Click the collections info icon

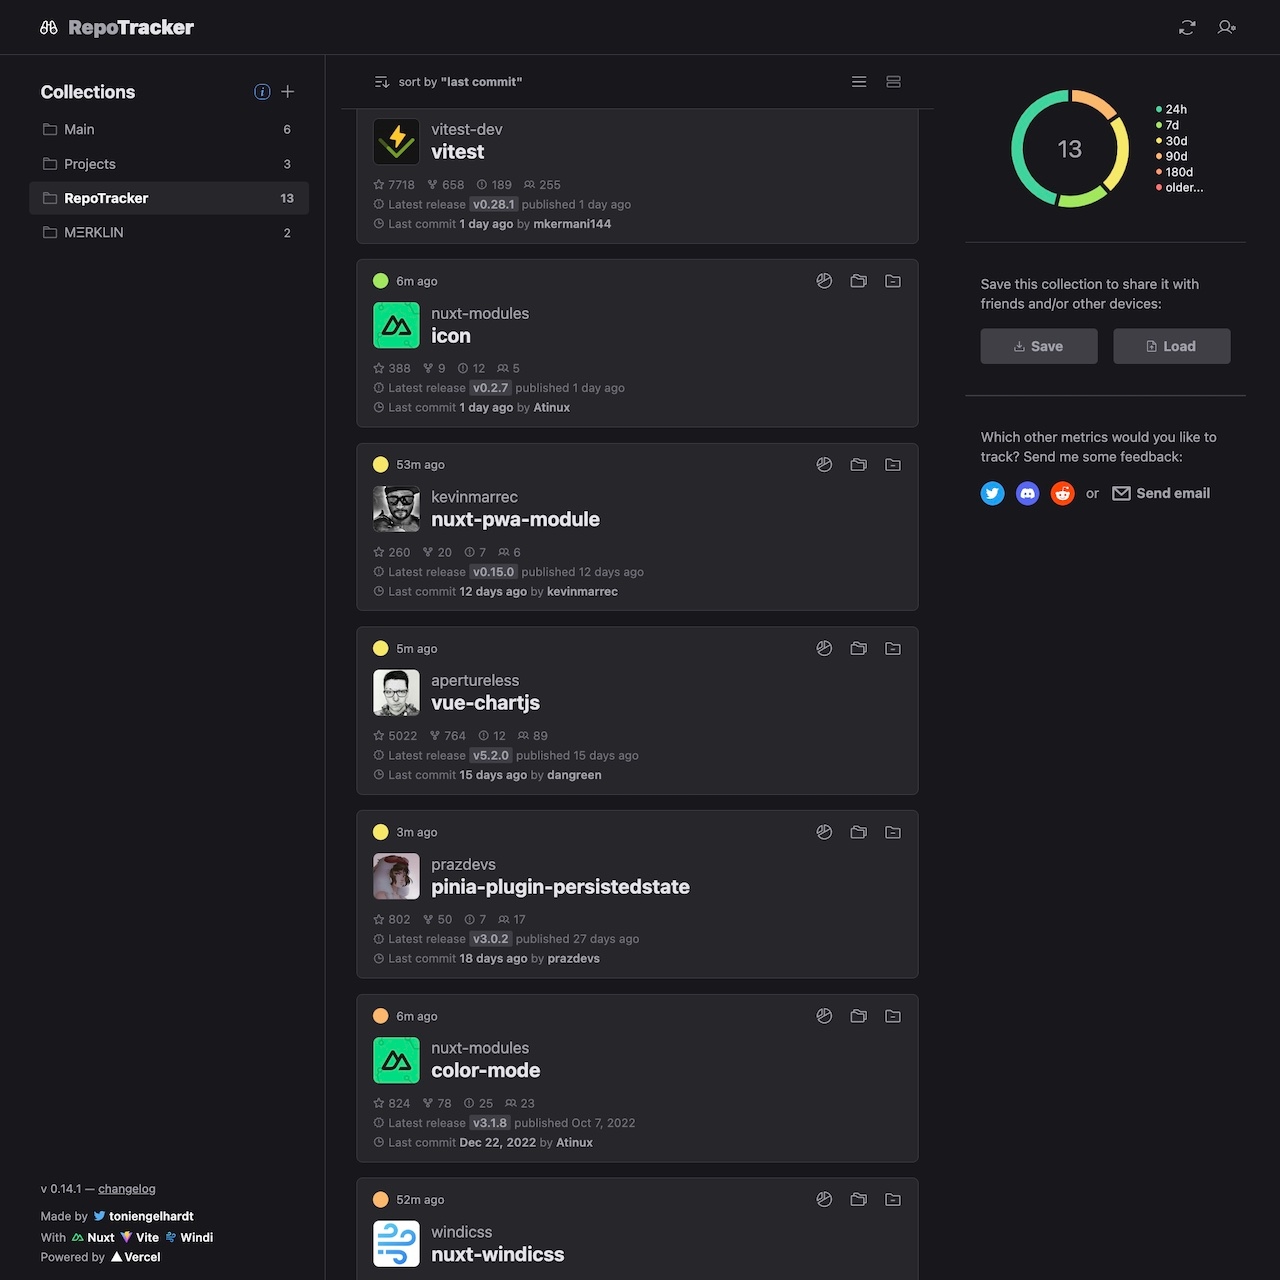(x=262, y=92)
